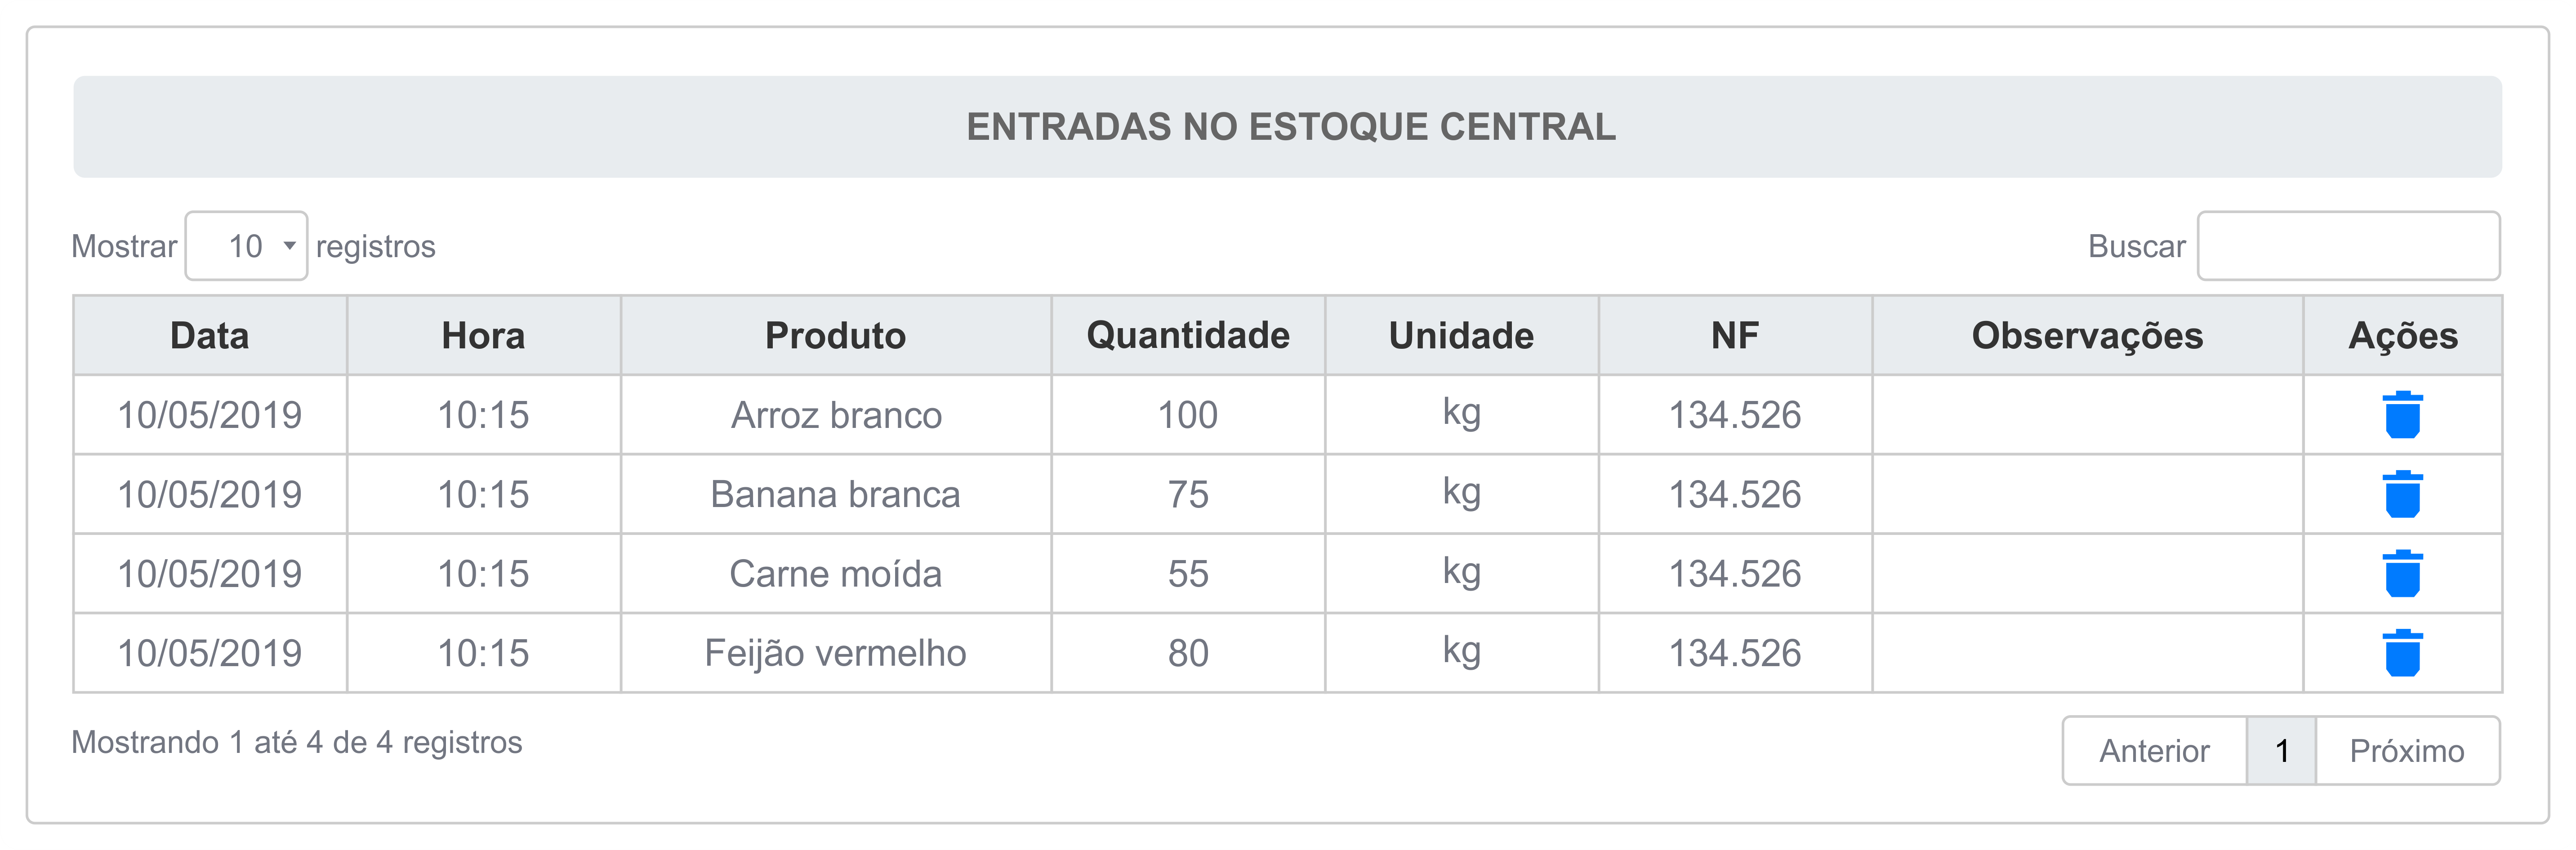
Task: Go to the Próximo page
Action: [2407, 751]
